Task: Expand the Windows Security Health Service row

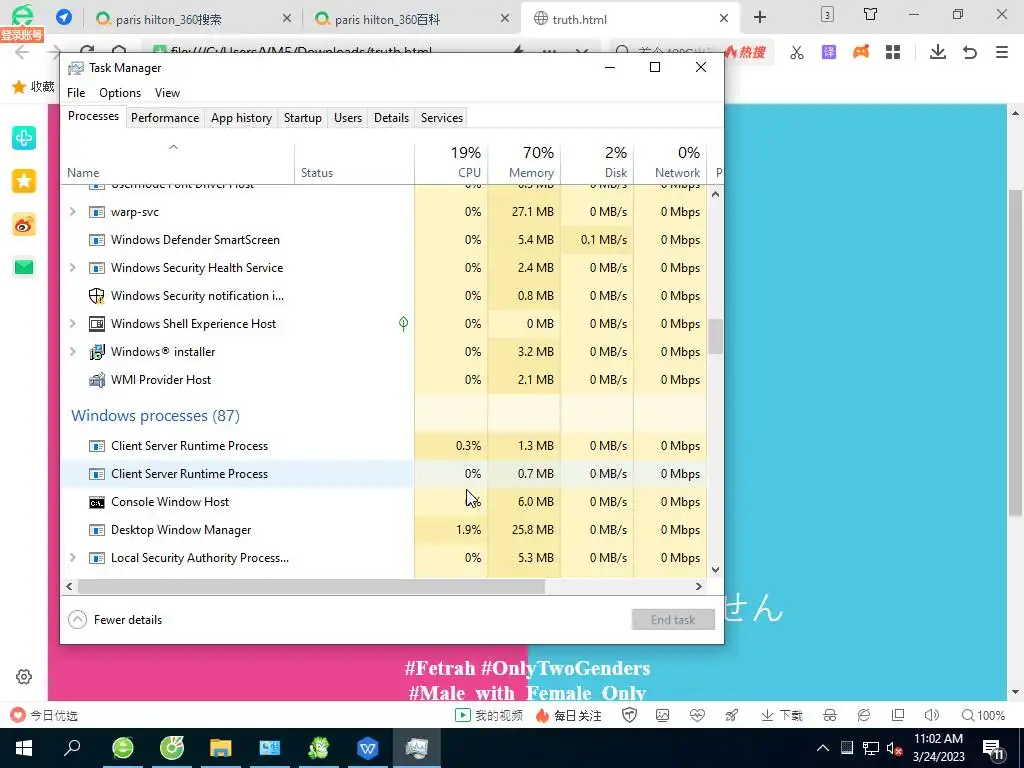Action: 72,268
